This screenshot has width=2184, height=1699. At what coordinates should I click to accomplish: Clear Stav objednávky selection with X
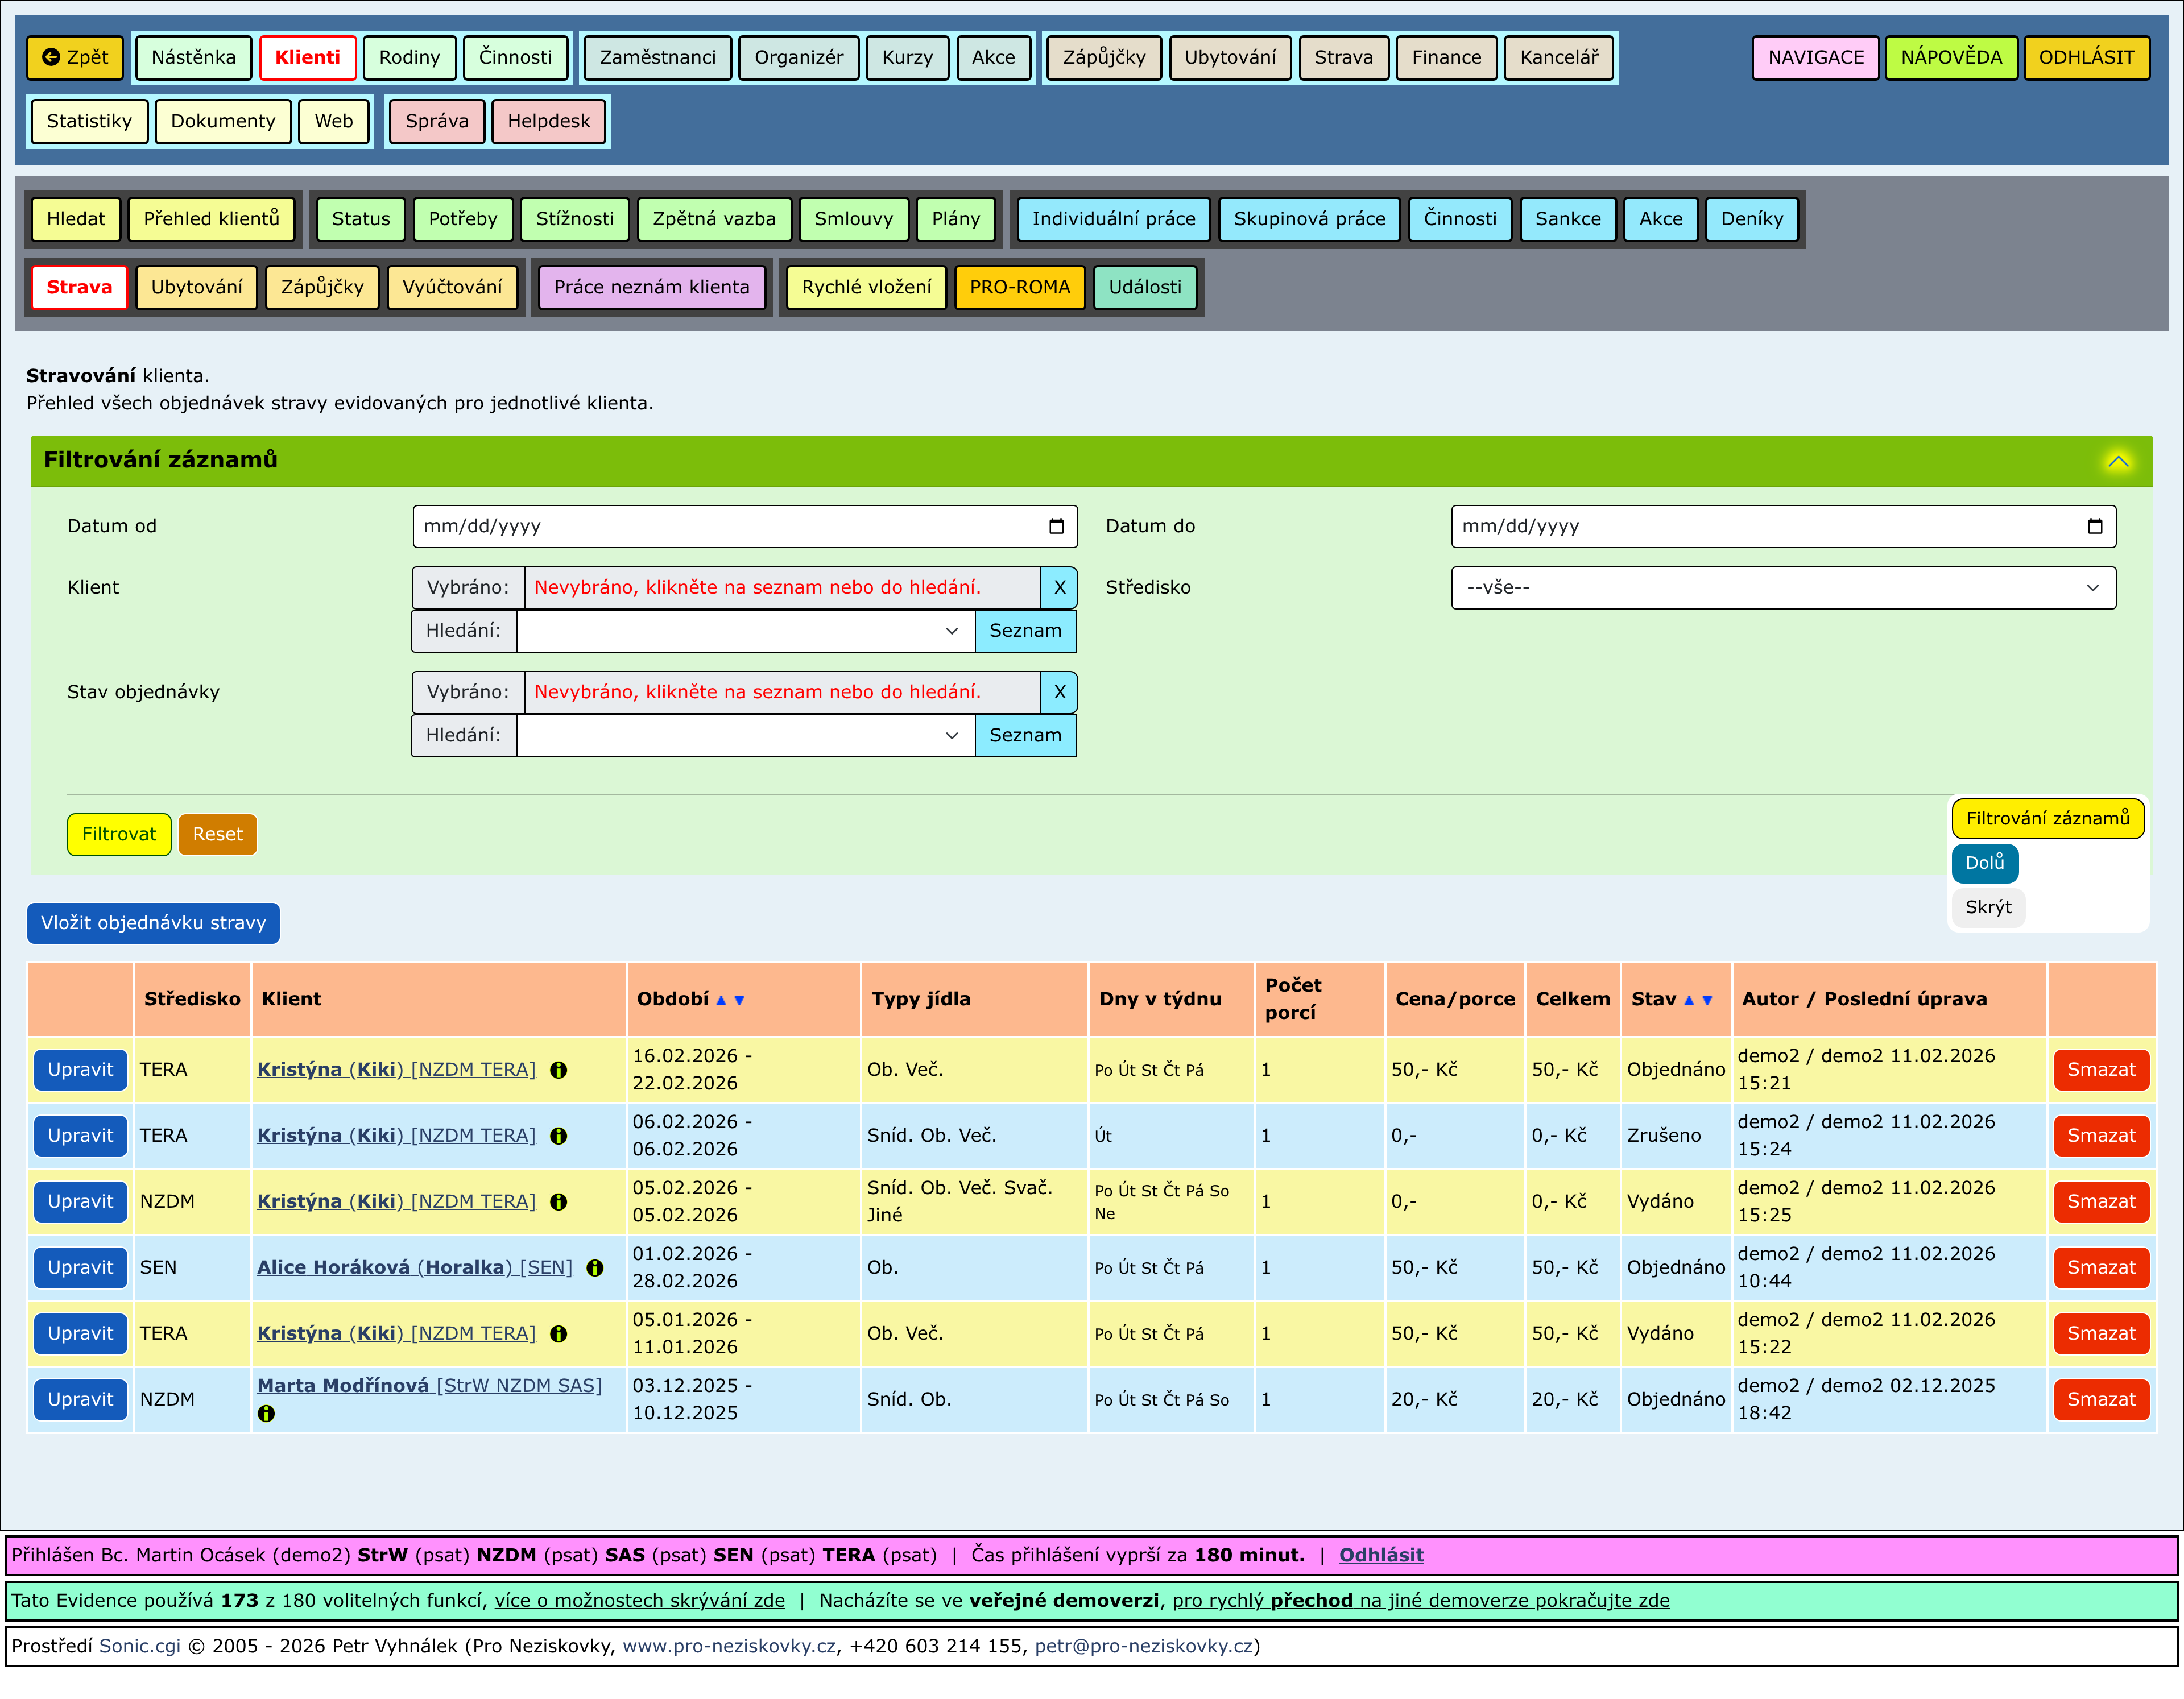coord(1059,692)
